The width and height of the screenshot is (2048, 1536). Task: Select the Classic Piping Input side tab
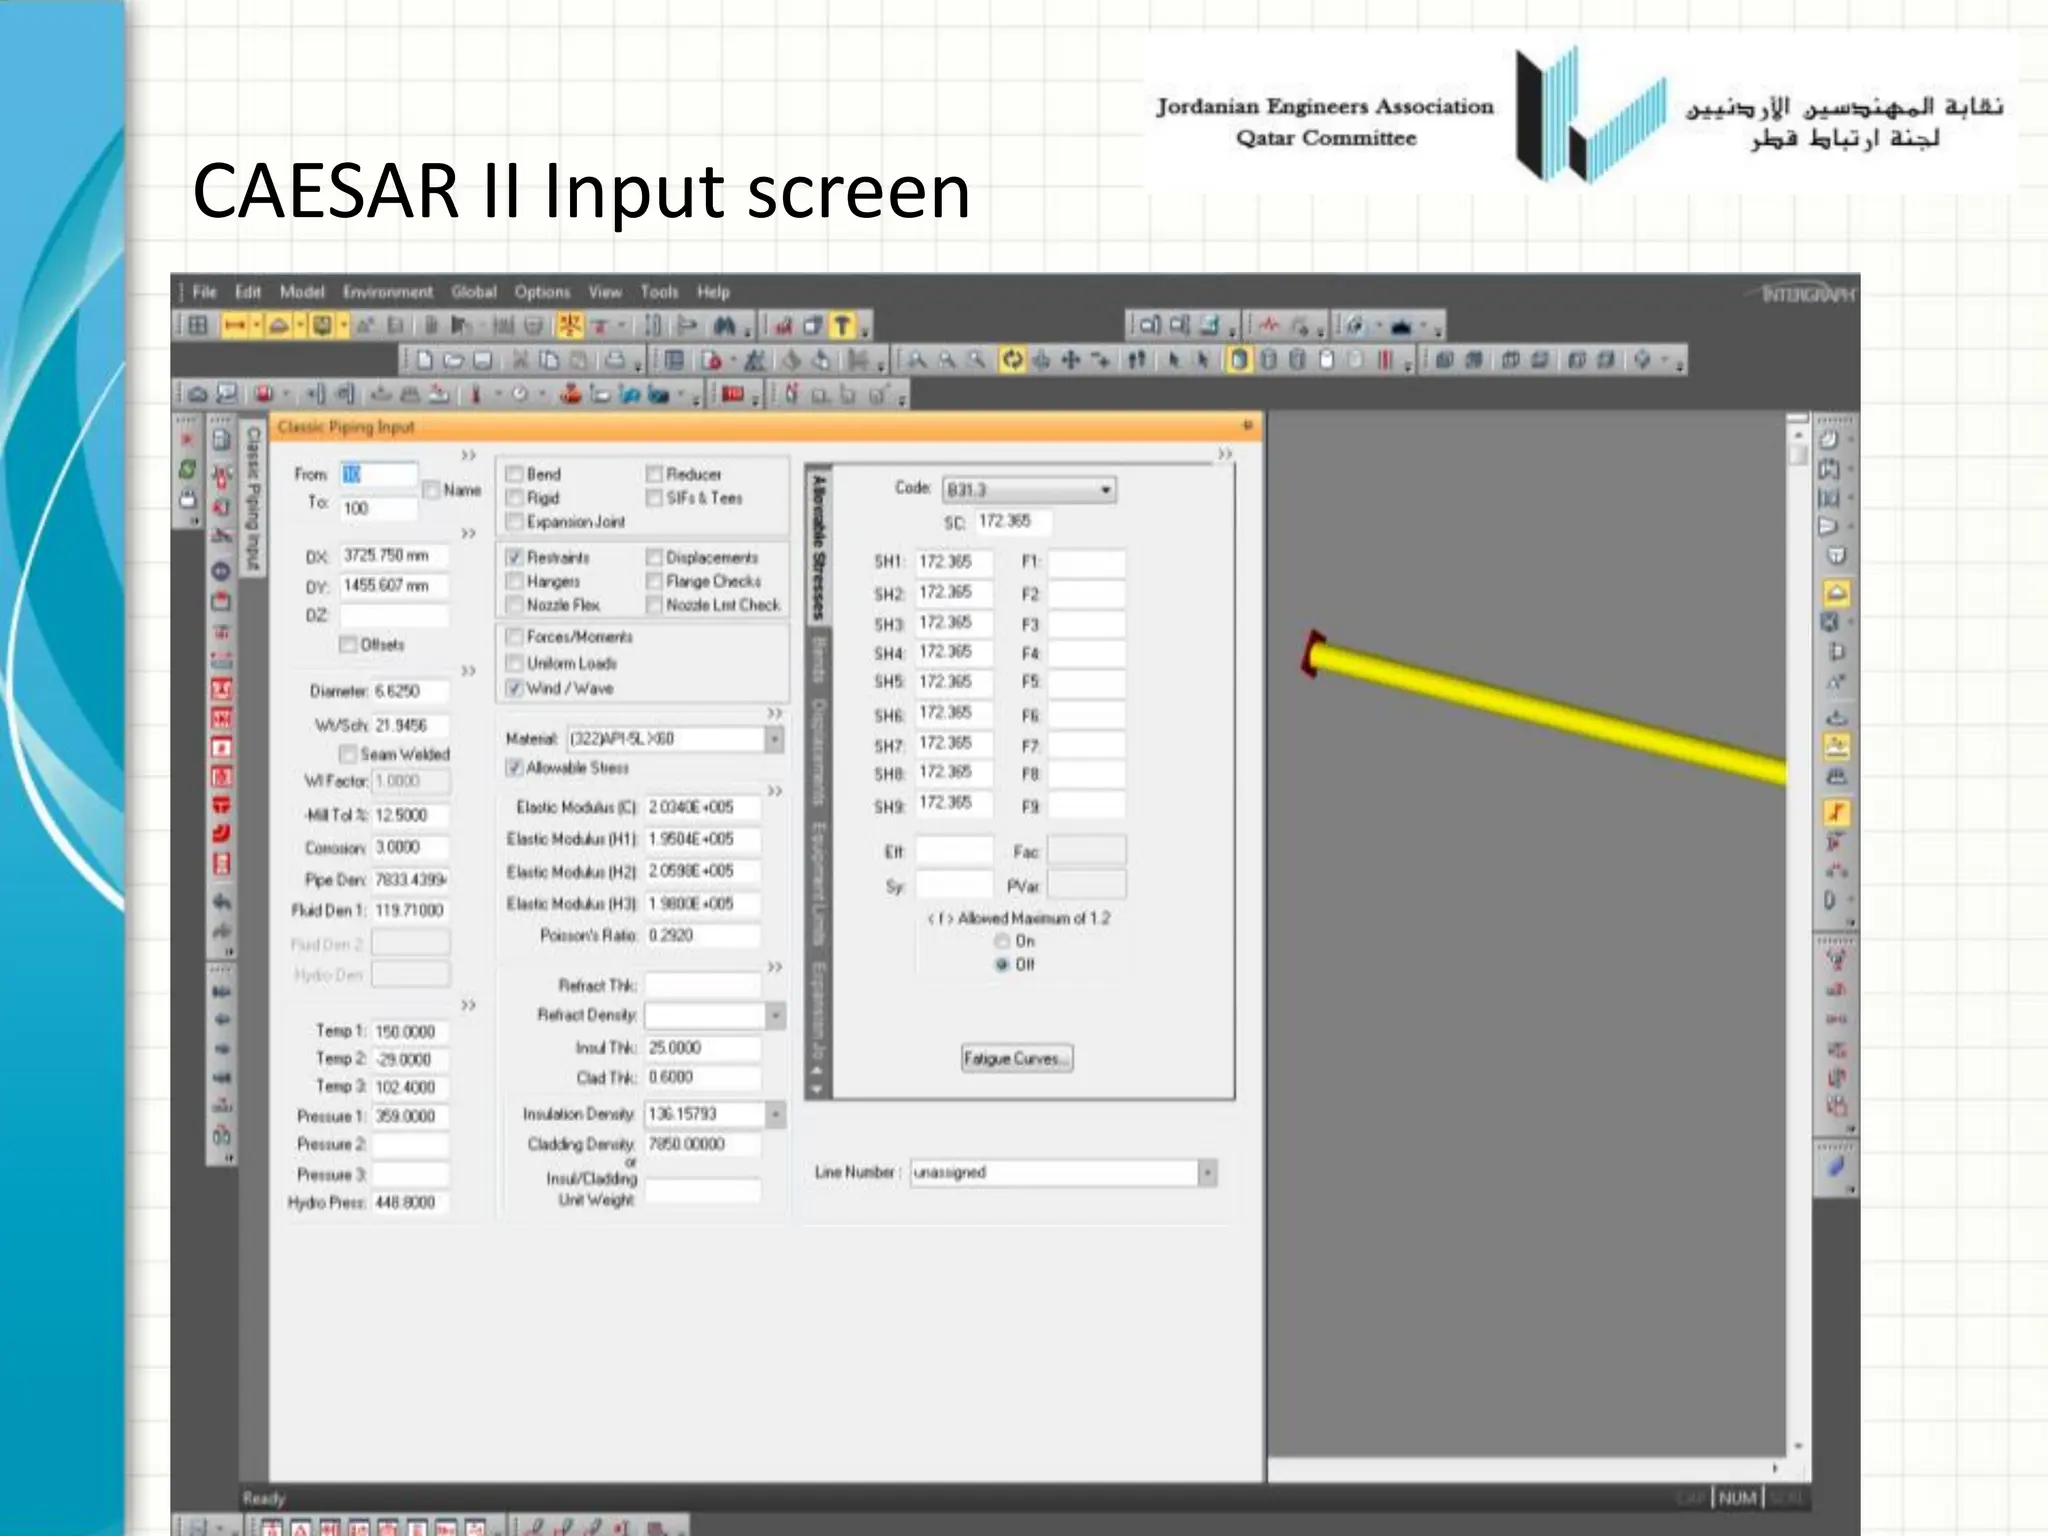pos(253,498)
